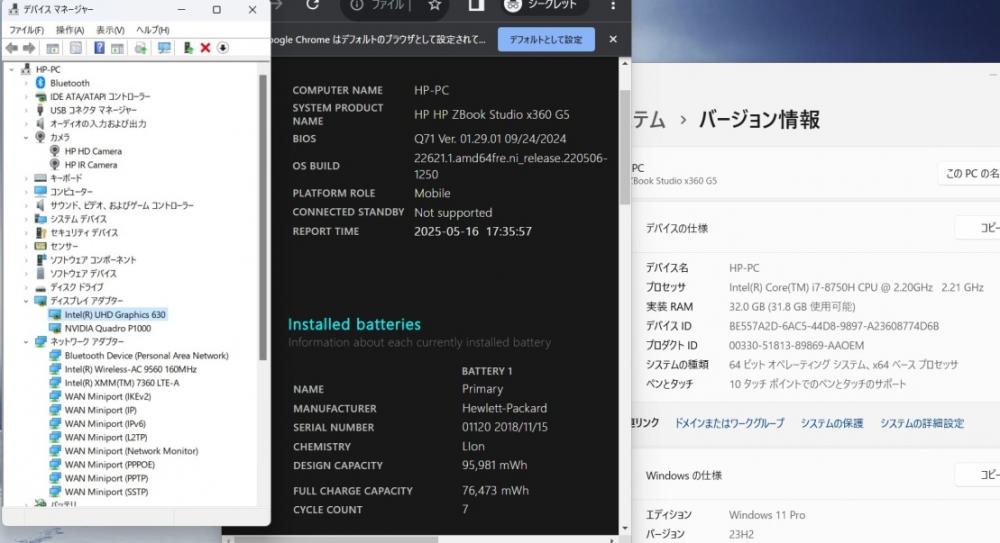1000x543 pixels.
Task: Click the blue Help question mark icon
Action: (99, 48)
